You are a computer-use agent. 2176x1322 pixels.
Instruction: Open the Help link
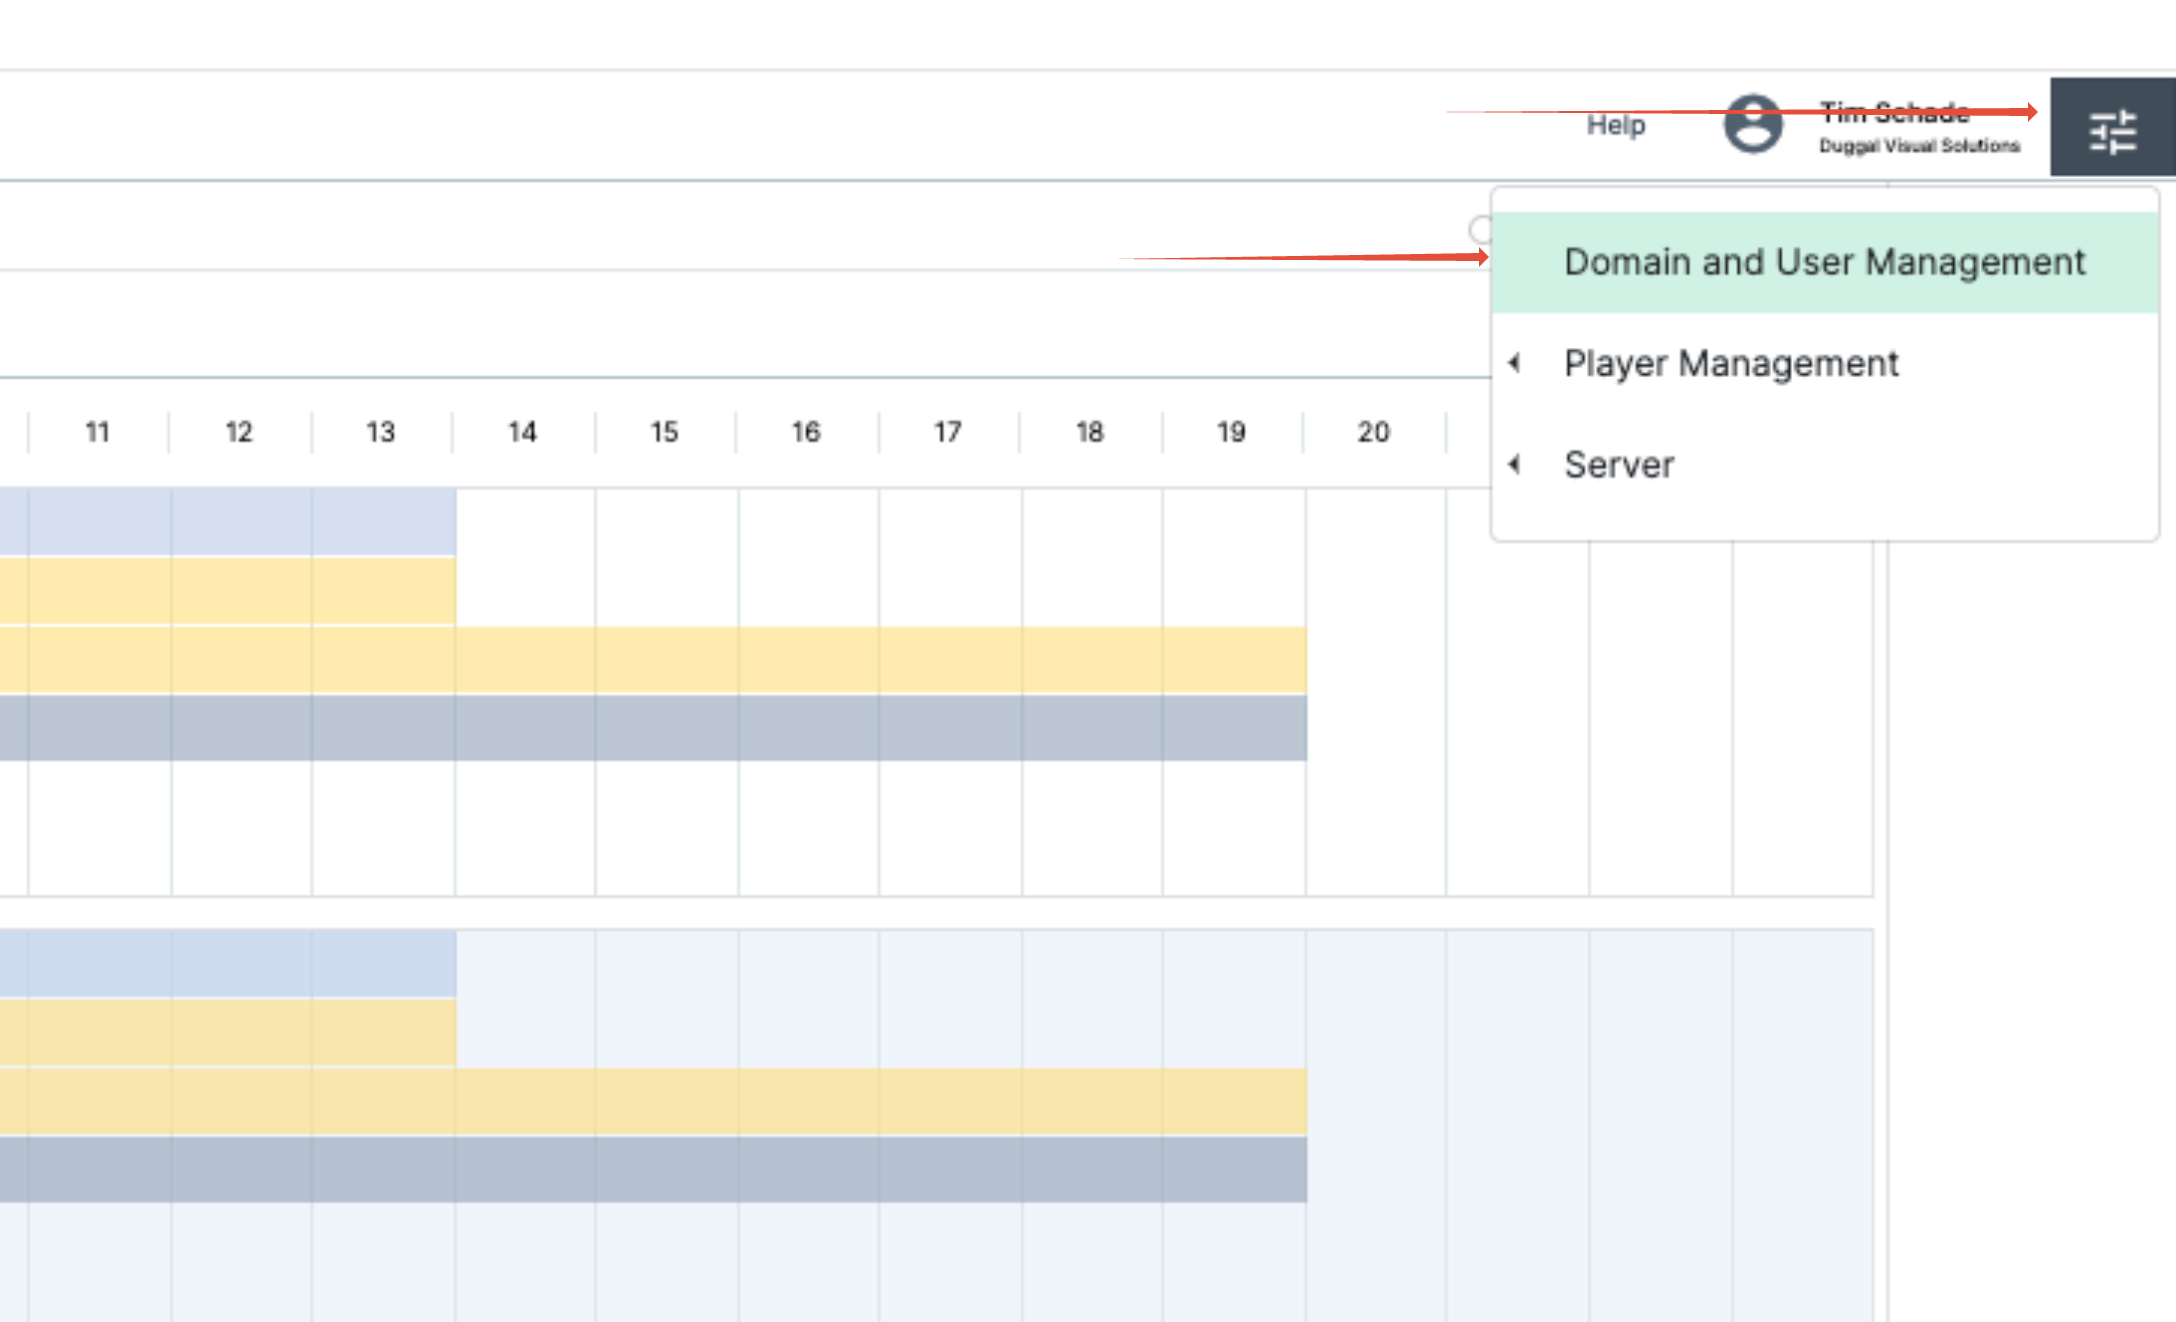coord(1615,125)
